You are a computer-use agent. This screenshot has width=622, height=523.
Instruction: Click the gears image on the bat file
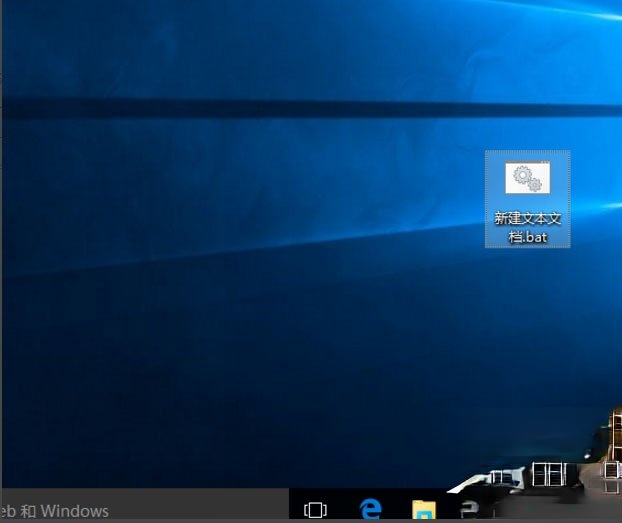pyautogui.click(x=527, y=179)
